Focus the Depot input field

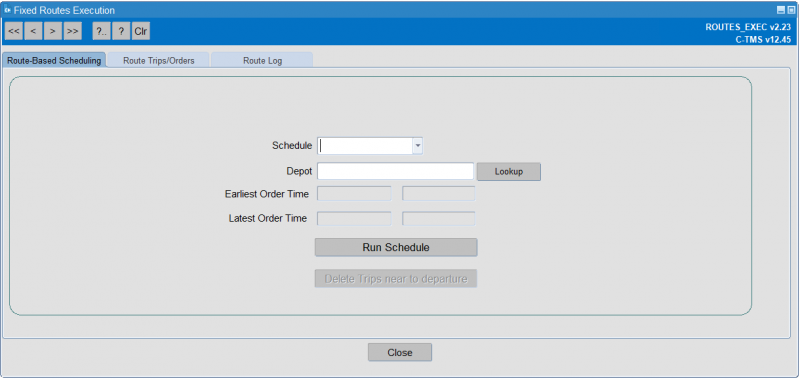pos(395,171)
